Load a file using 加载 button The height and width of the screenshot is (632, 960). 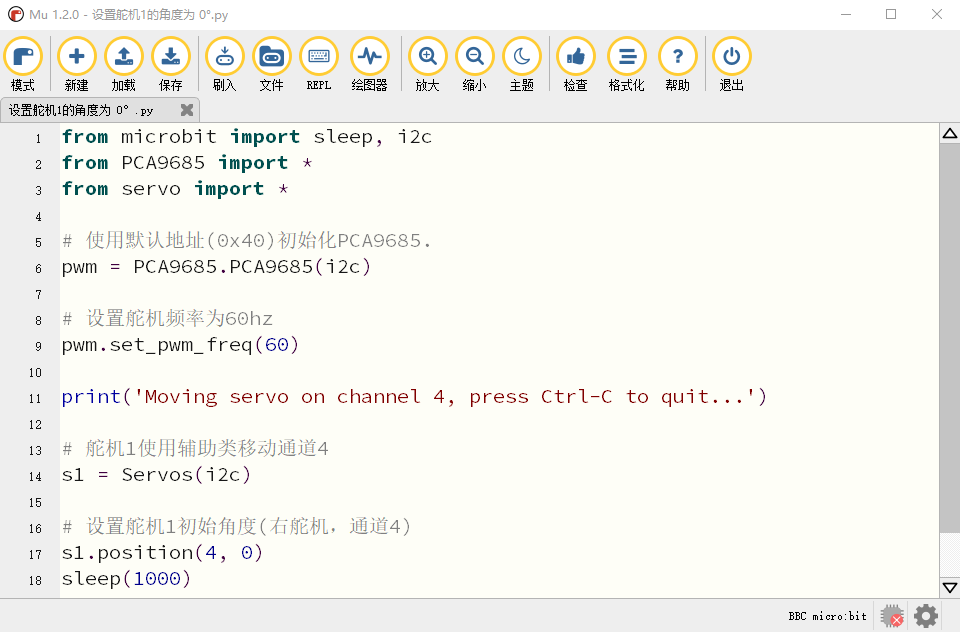click(x=124, y=64)
